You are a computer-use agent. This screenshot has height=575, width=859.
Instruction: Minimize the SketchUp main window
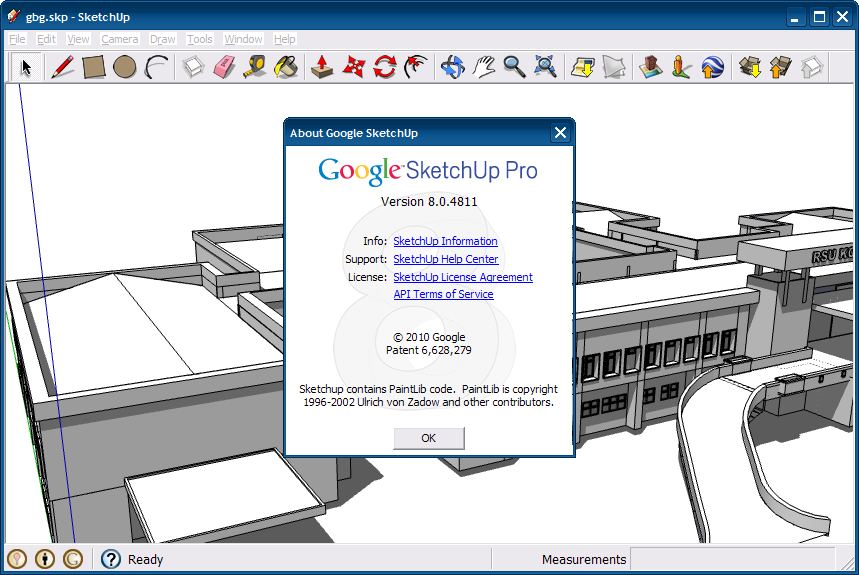click(795, 17)
